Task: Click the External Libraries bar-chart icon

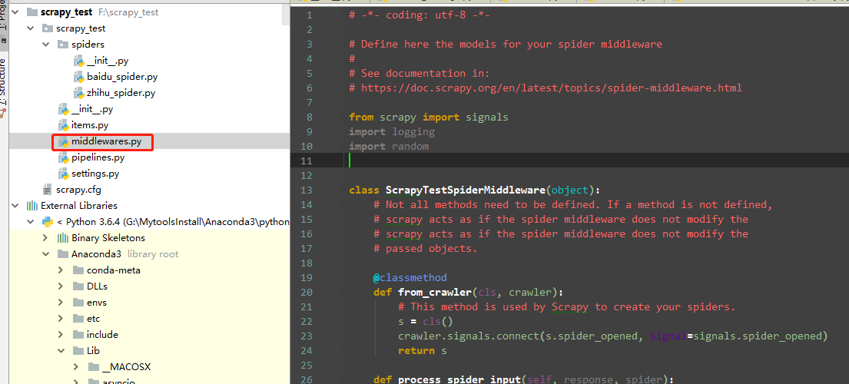Action: coord(32,206)
